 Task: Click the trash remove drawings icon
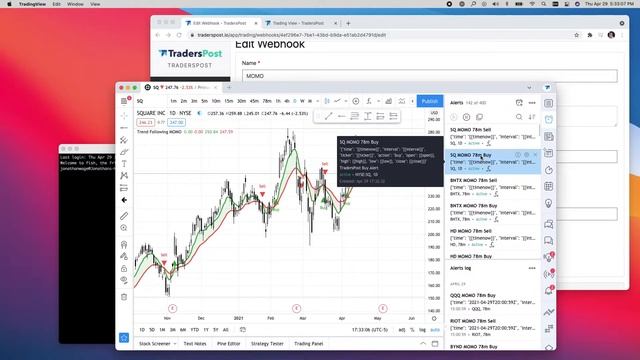[x=124, y=297]
